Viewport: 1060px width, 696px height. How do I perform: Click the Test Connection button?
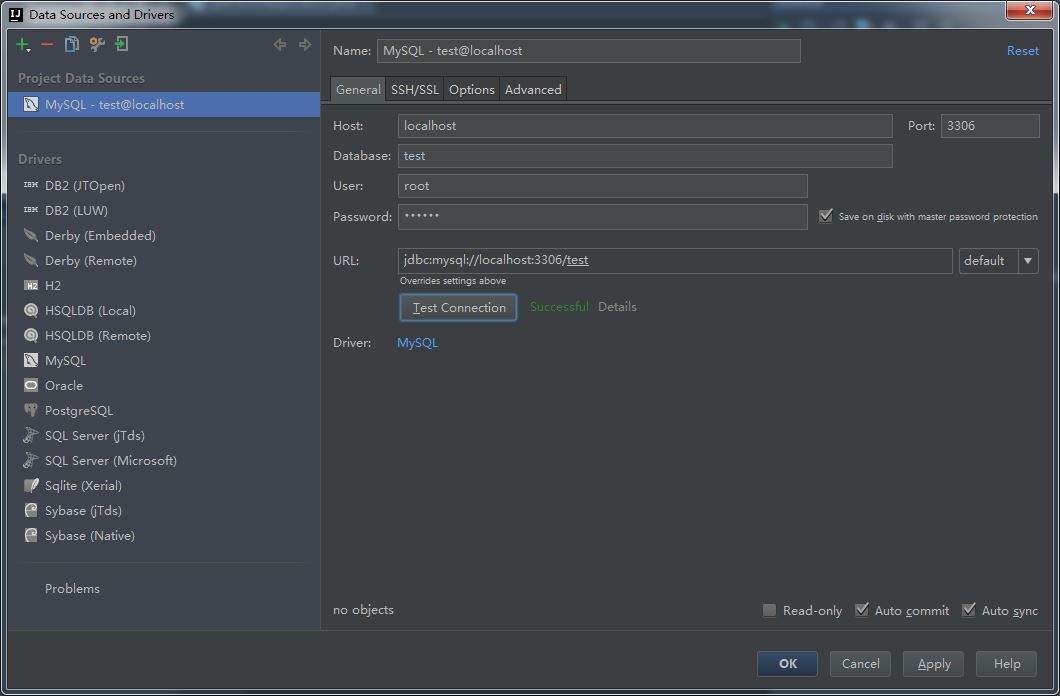(x=459, y=307)
